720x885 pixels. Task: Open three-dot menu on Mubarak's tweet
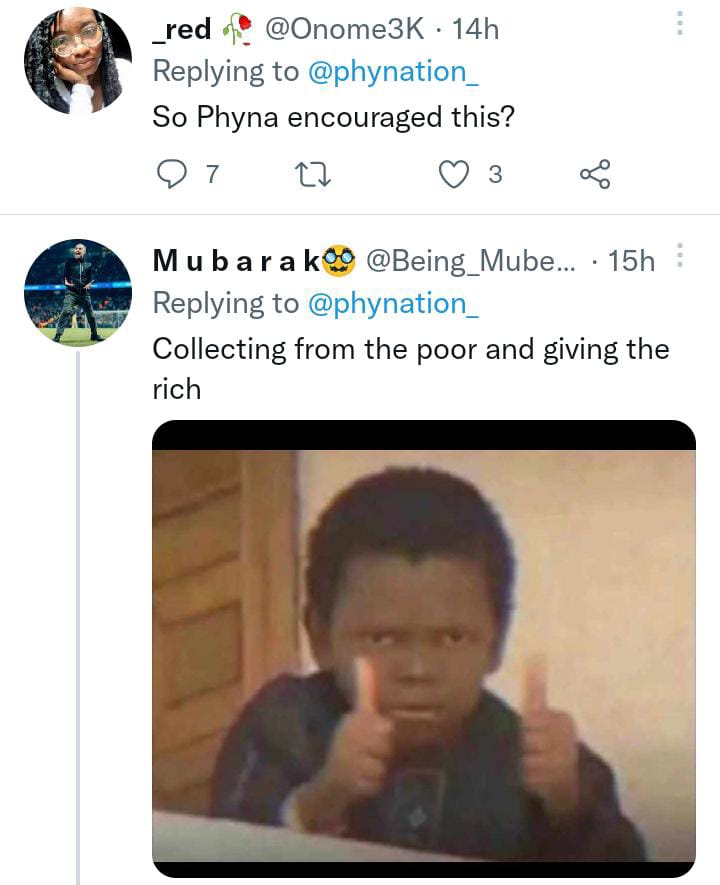pos(680,256)
